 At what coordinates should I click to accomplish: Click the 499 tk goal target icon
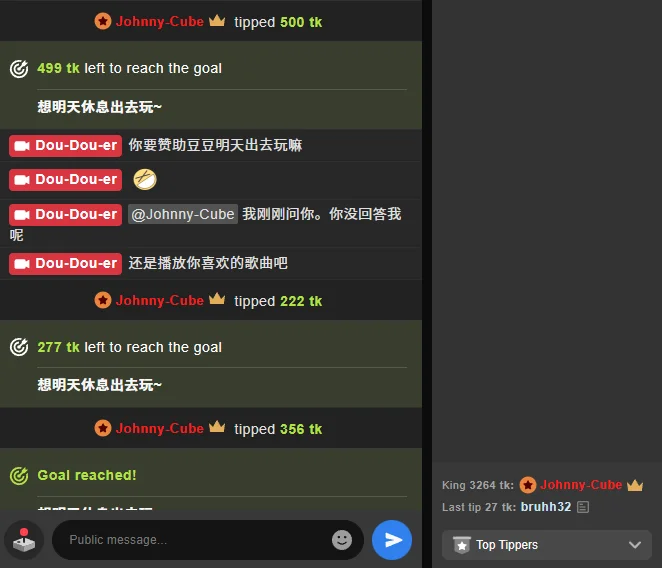point(19,68)
